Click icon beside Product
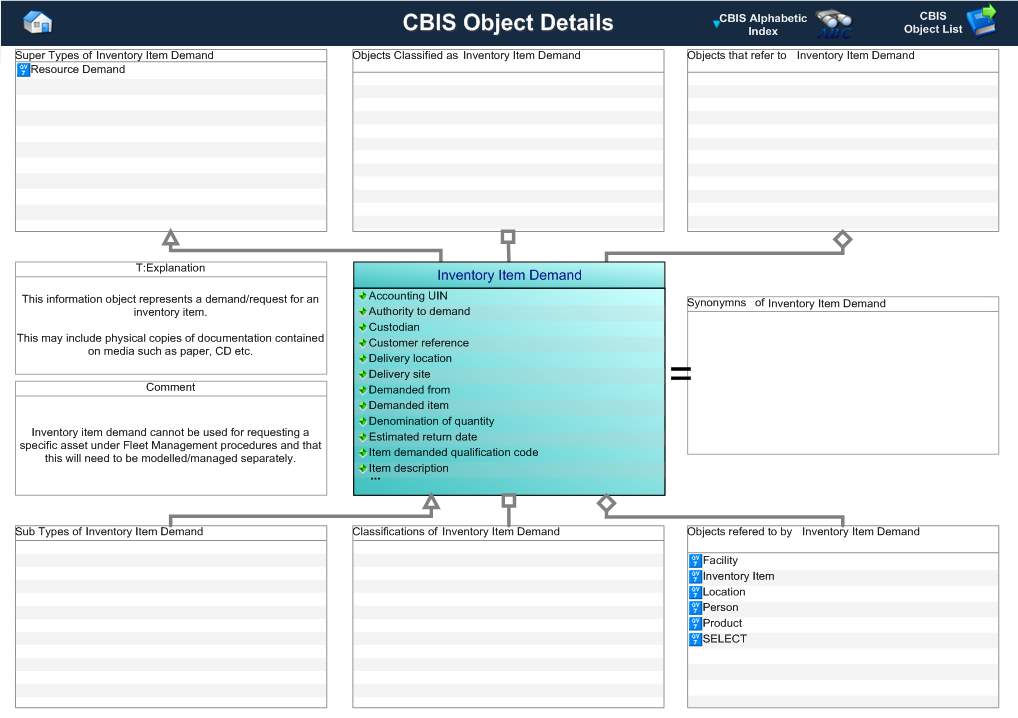Screen dimensions: 1018x718 [x=696, y=623]
